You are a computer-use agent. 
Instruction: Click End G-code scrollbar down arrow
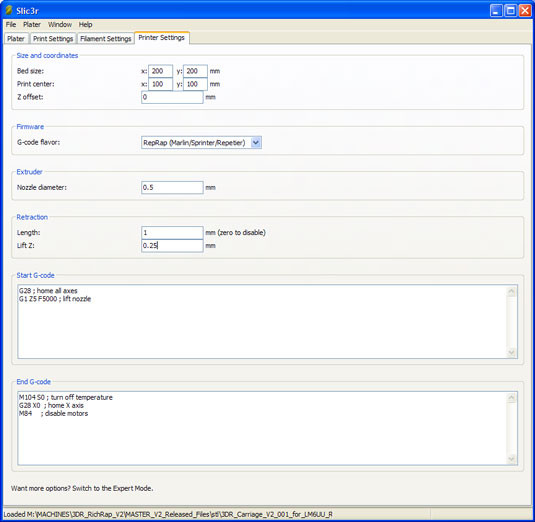[x=511, y=459]
